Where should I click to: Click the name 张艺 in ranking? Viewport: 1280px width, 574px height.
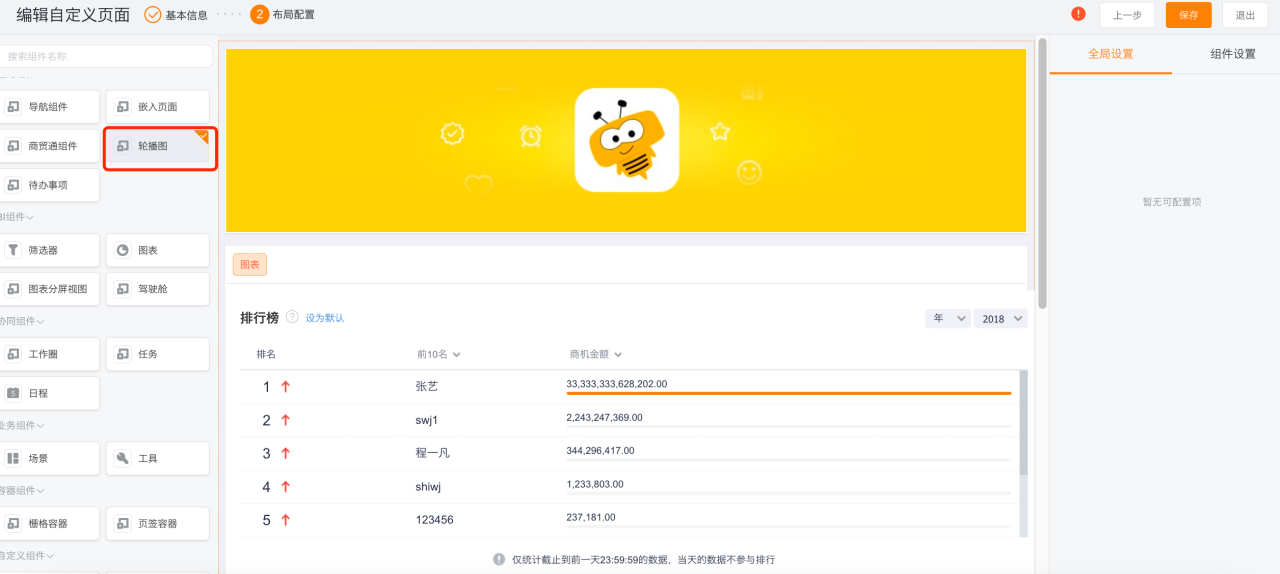[x=426, y=386]
